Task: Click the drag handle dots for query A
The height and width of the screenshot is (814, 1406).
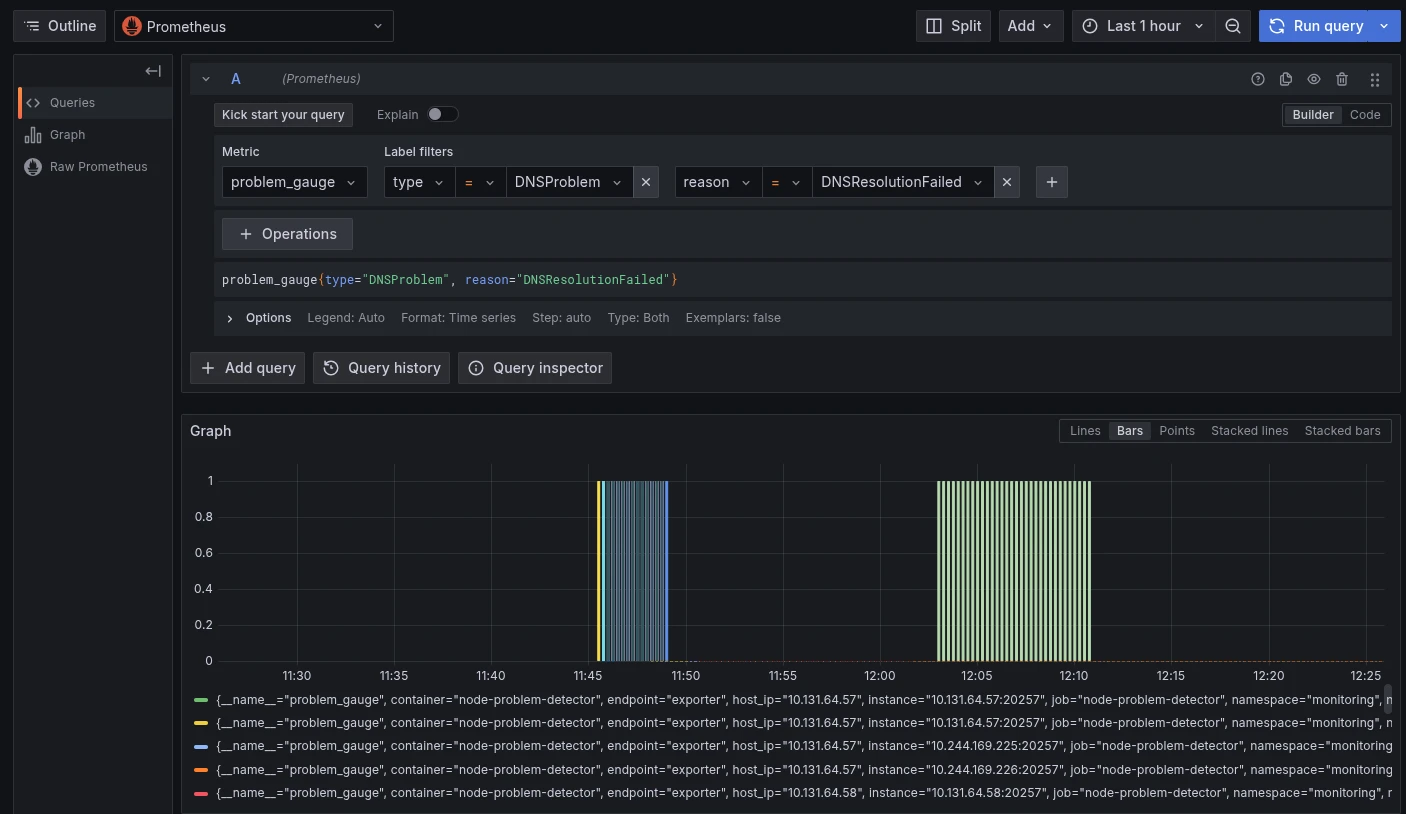Action: [1375, 79]
